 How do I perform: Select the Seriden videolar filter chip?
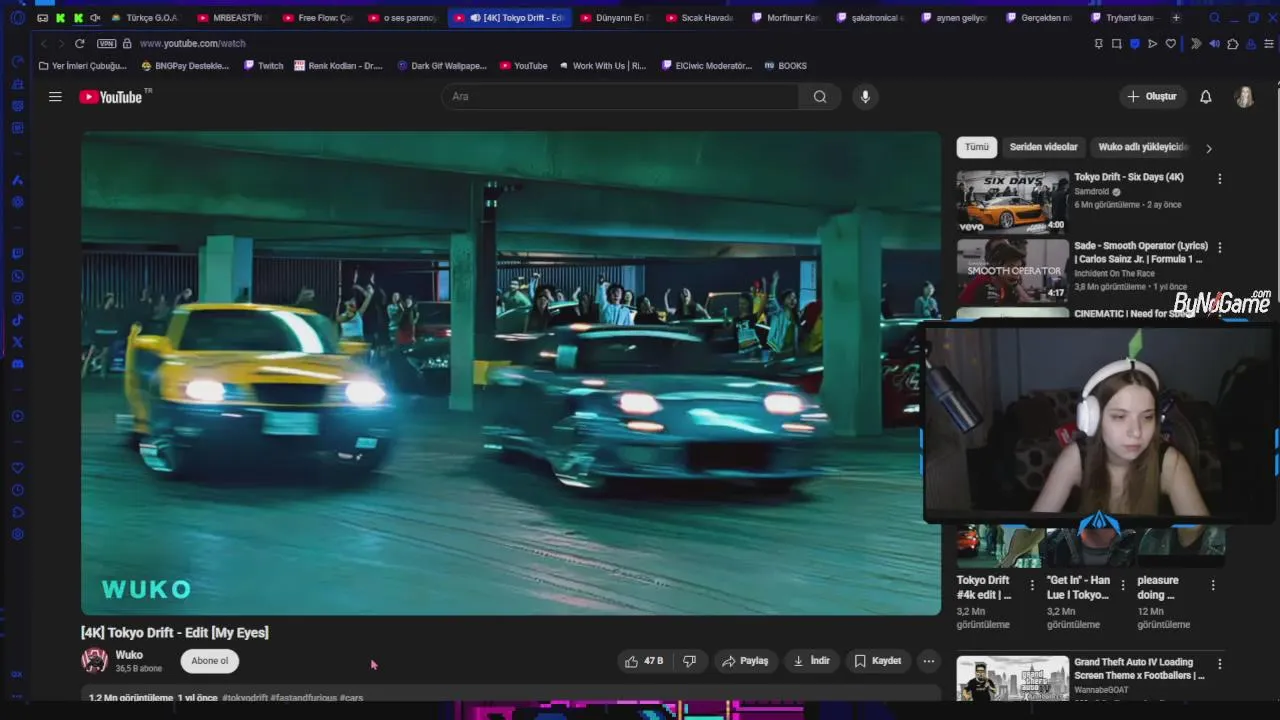click(1043, 147)
